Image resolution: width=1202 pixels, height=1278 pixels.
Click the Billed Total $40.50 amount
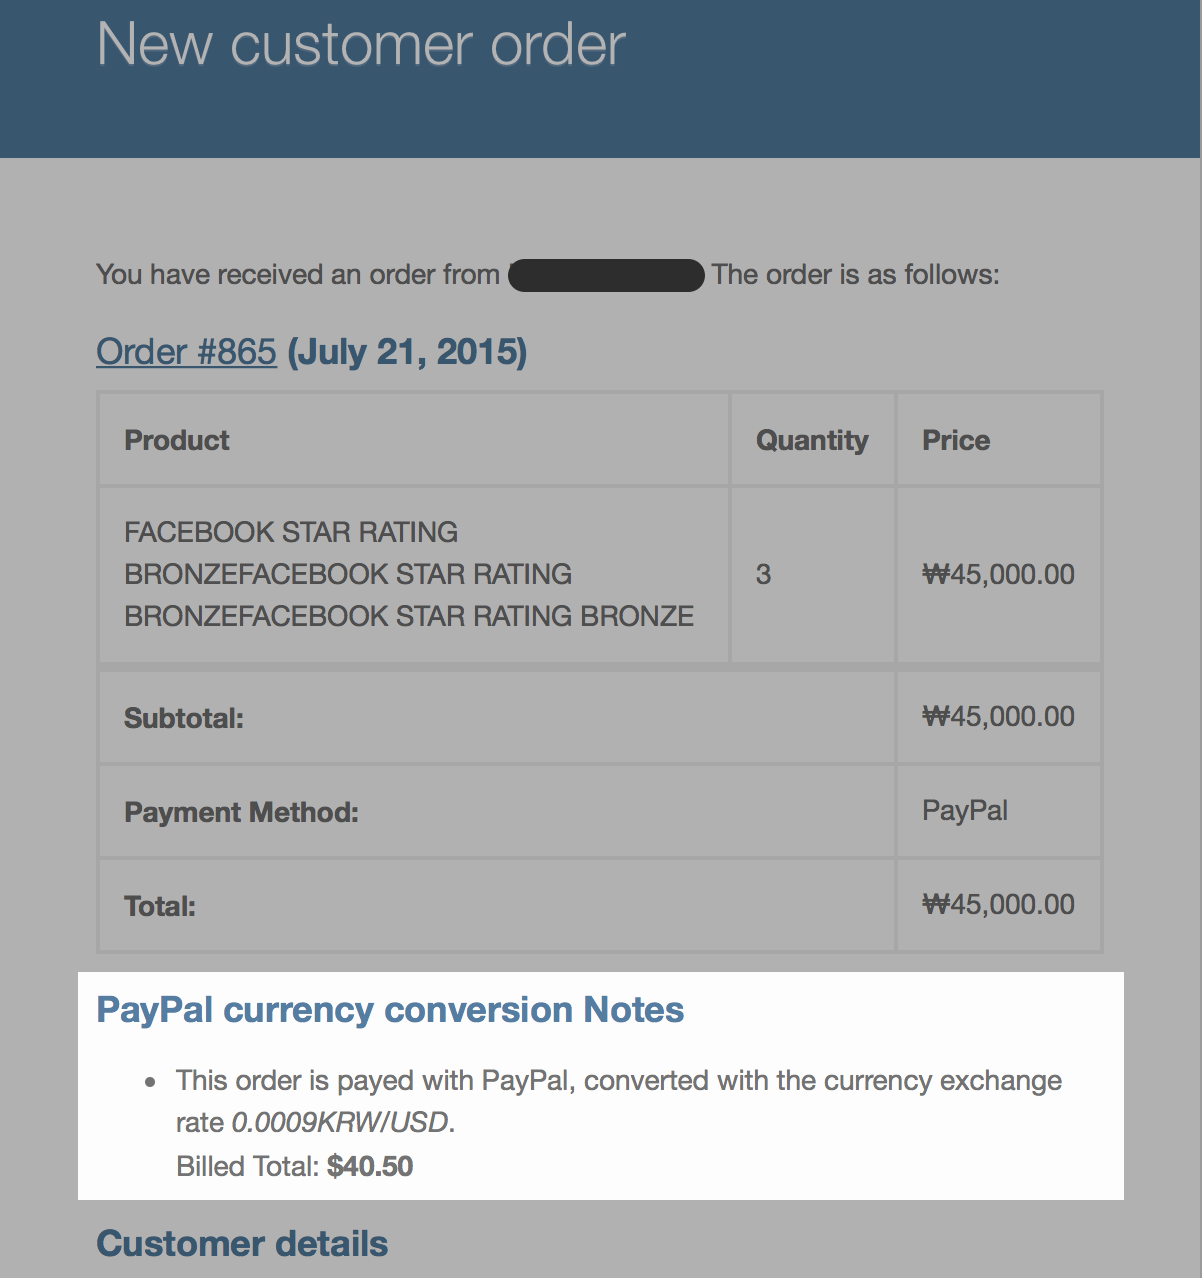pos(370,1166)
